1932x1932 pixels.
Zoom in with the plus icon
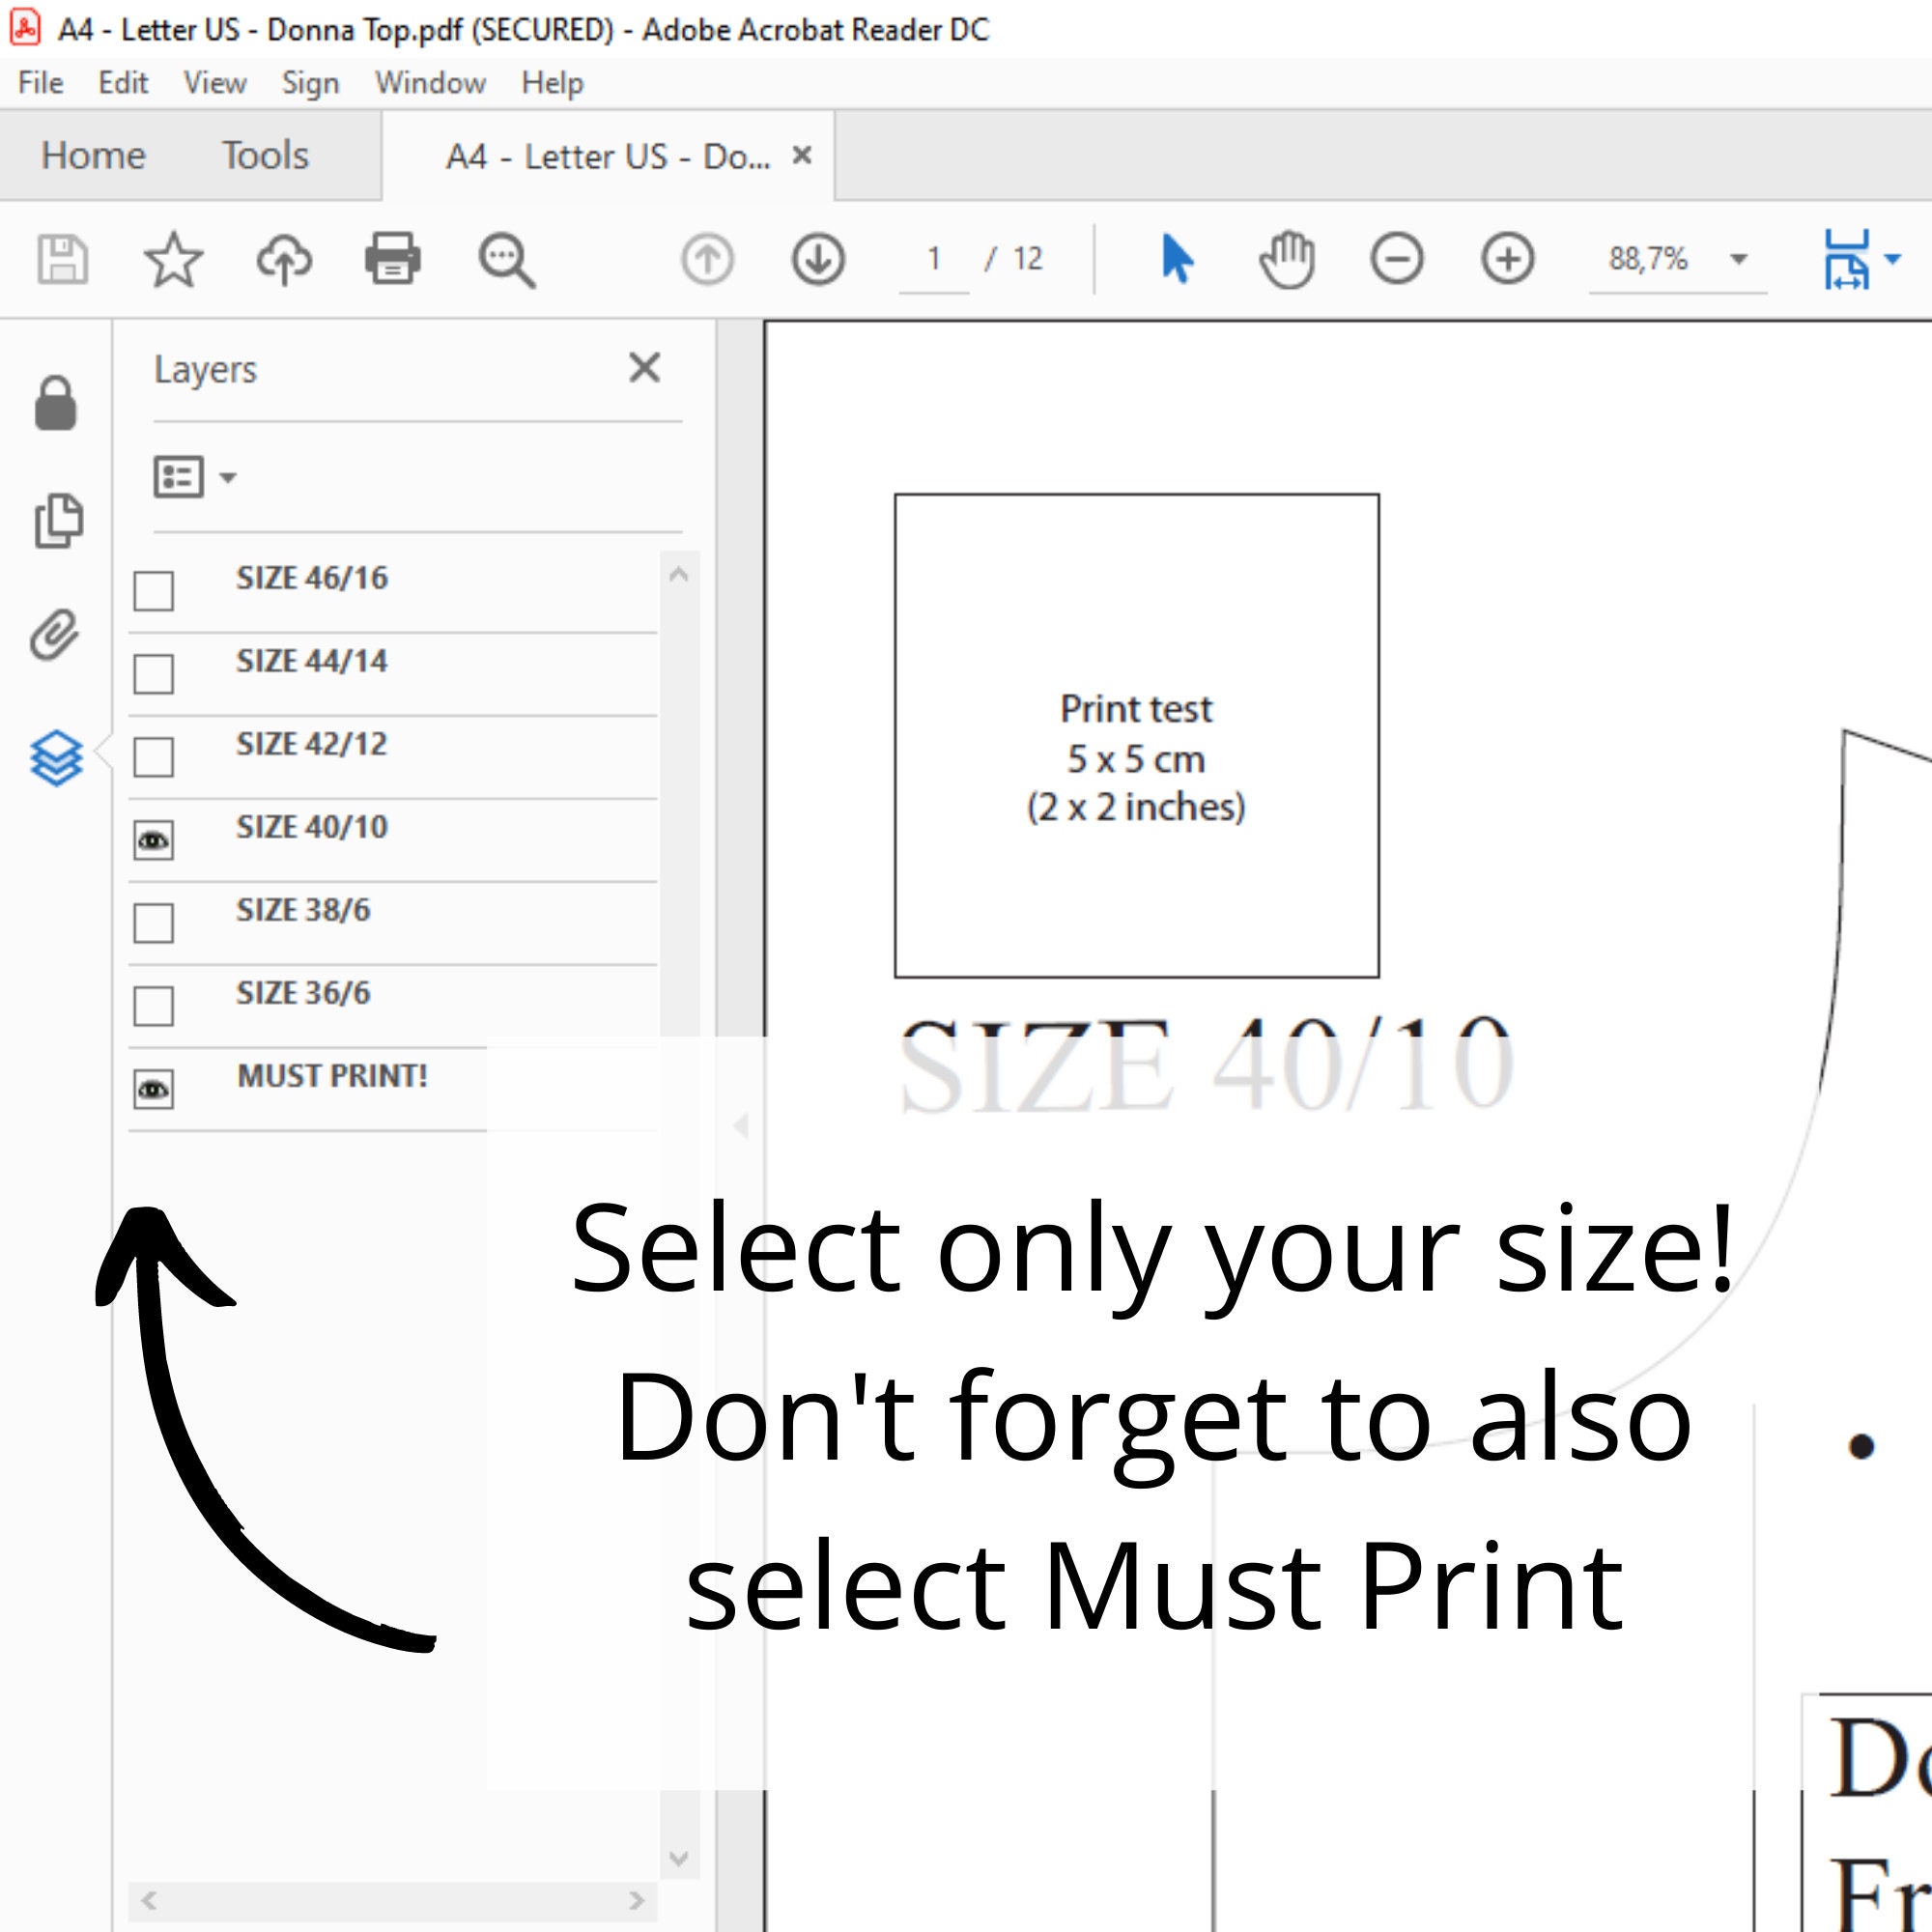click(1507, 259)
